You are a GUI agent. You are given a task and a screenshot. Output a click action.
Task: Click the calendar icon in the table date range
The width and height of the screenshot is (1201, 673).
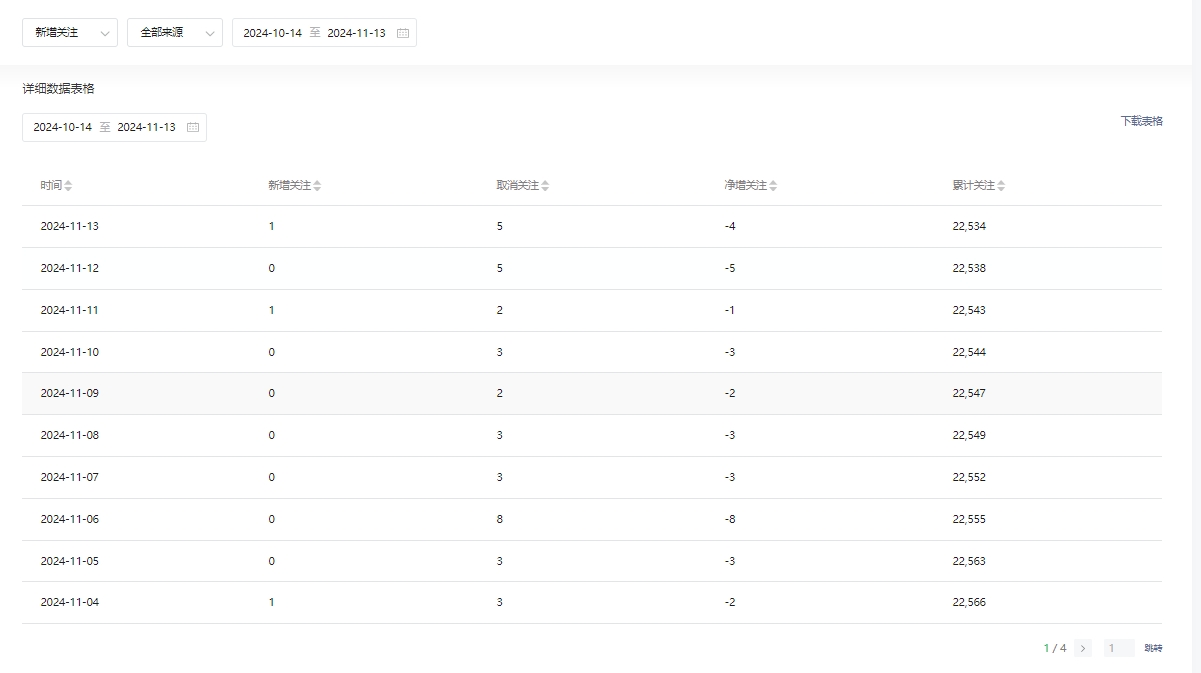(x=193, y=128)
